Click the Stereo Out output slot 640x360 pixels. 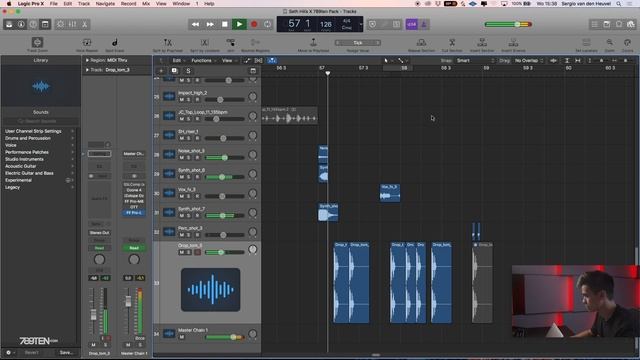[x=99, y=233]
